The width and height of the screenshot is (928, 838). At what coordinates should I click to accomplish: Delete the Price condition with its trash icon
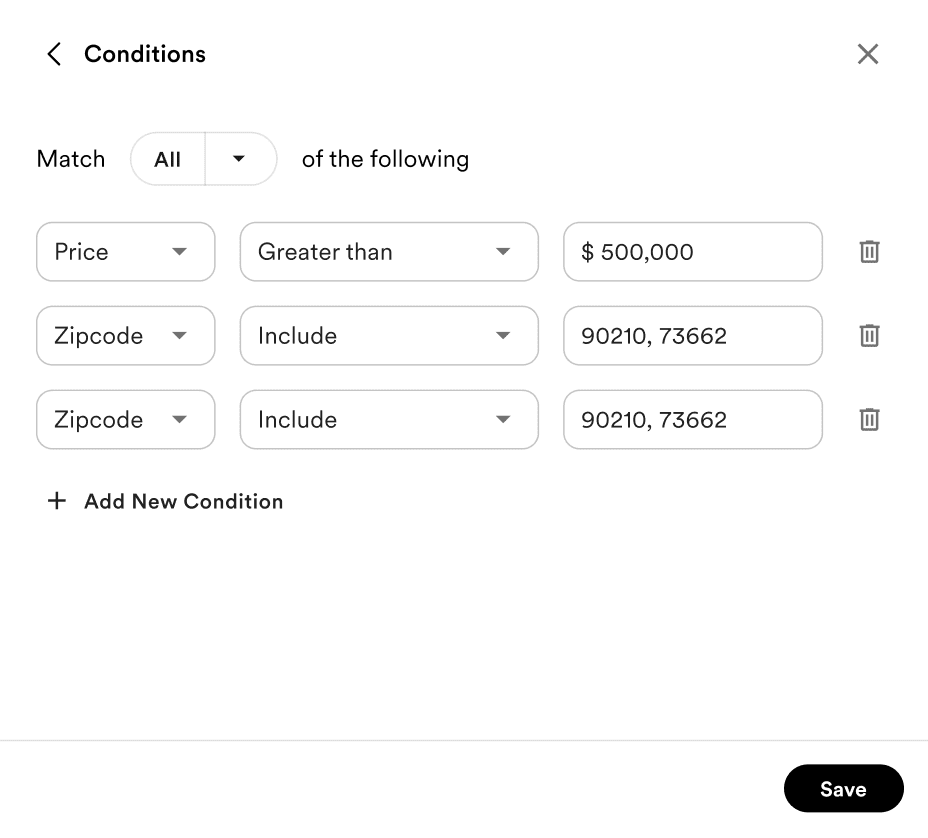point(870,252)
